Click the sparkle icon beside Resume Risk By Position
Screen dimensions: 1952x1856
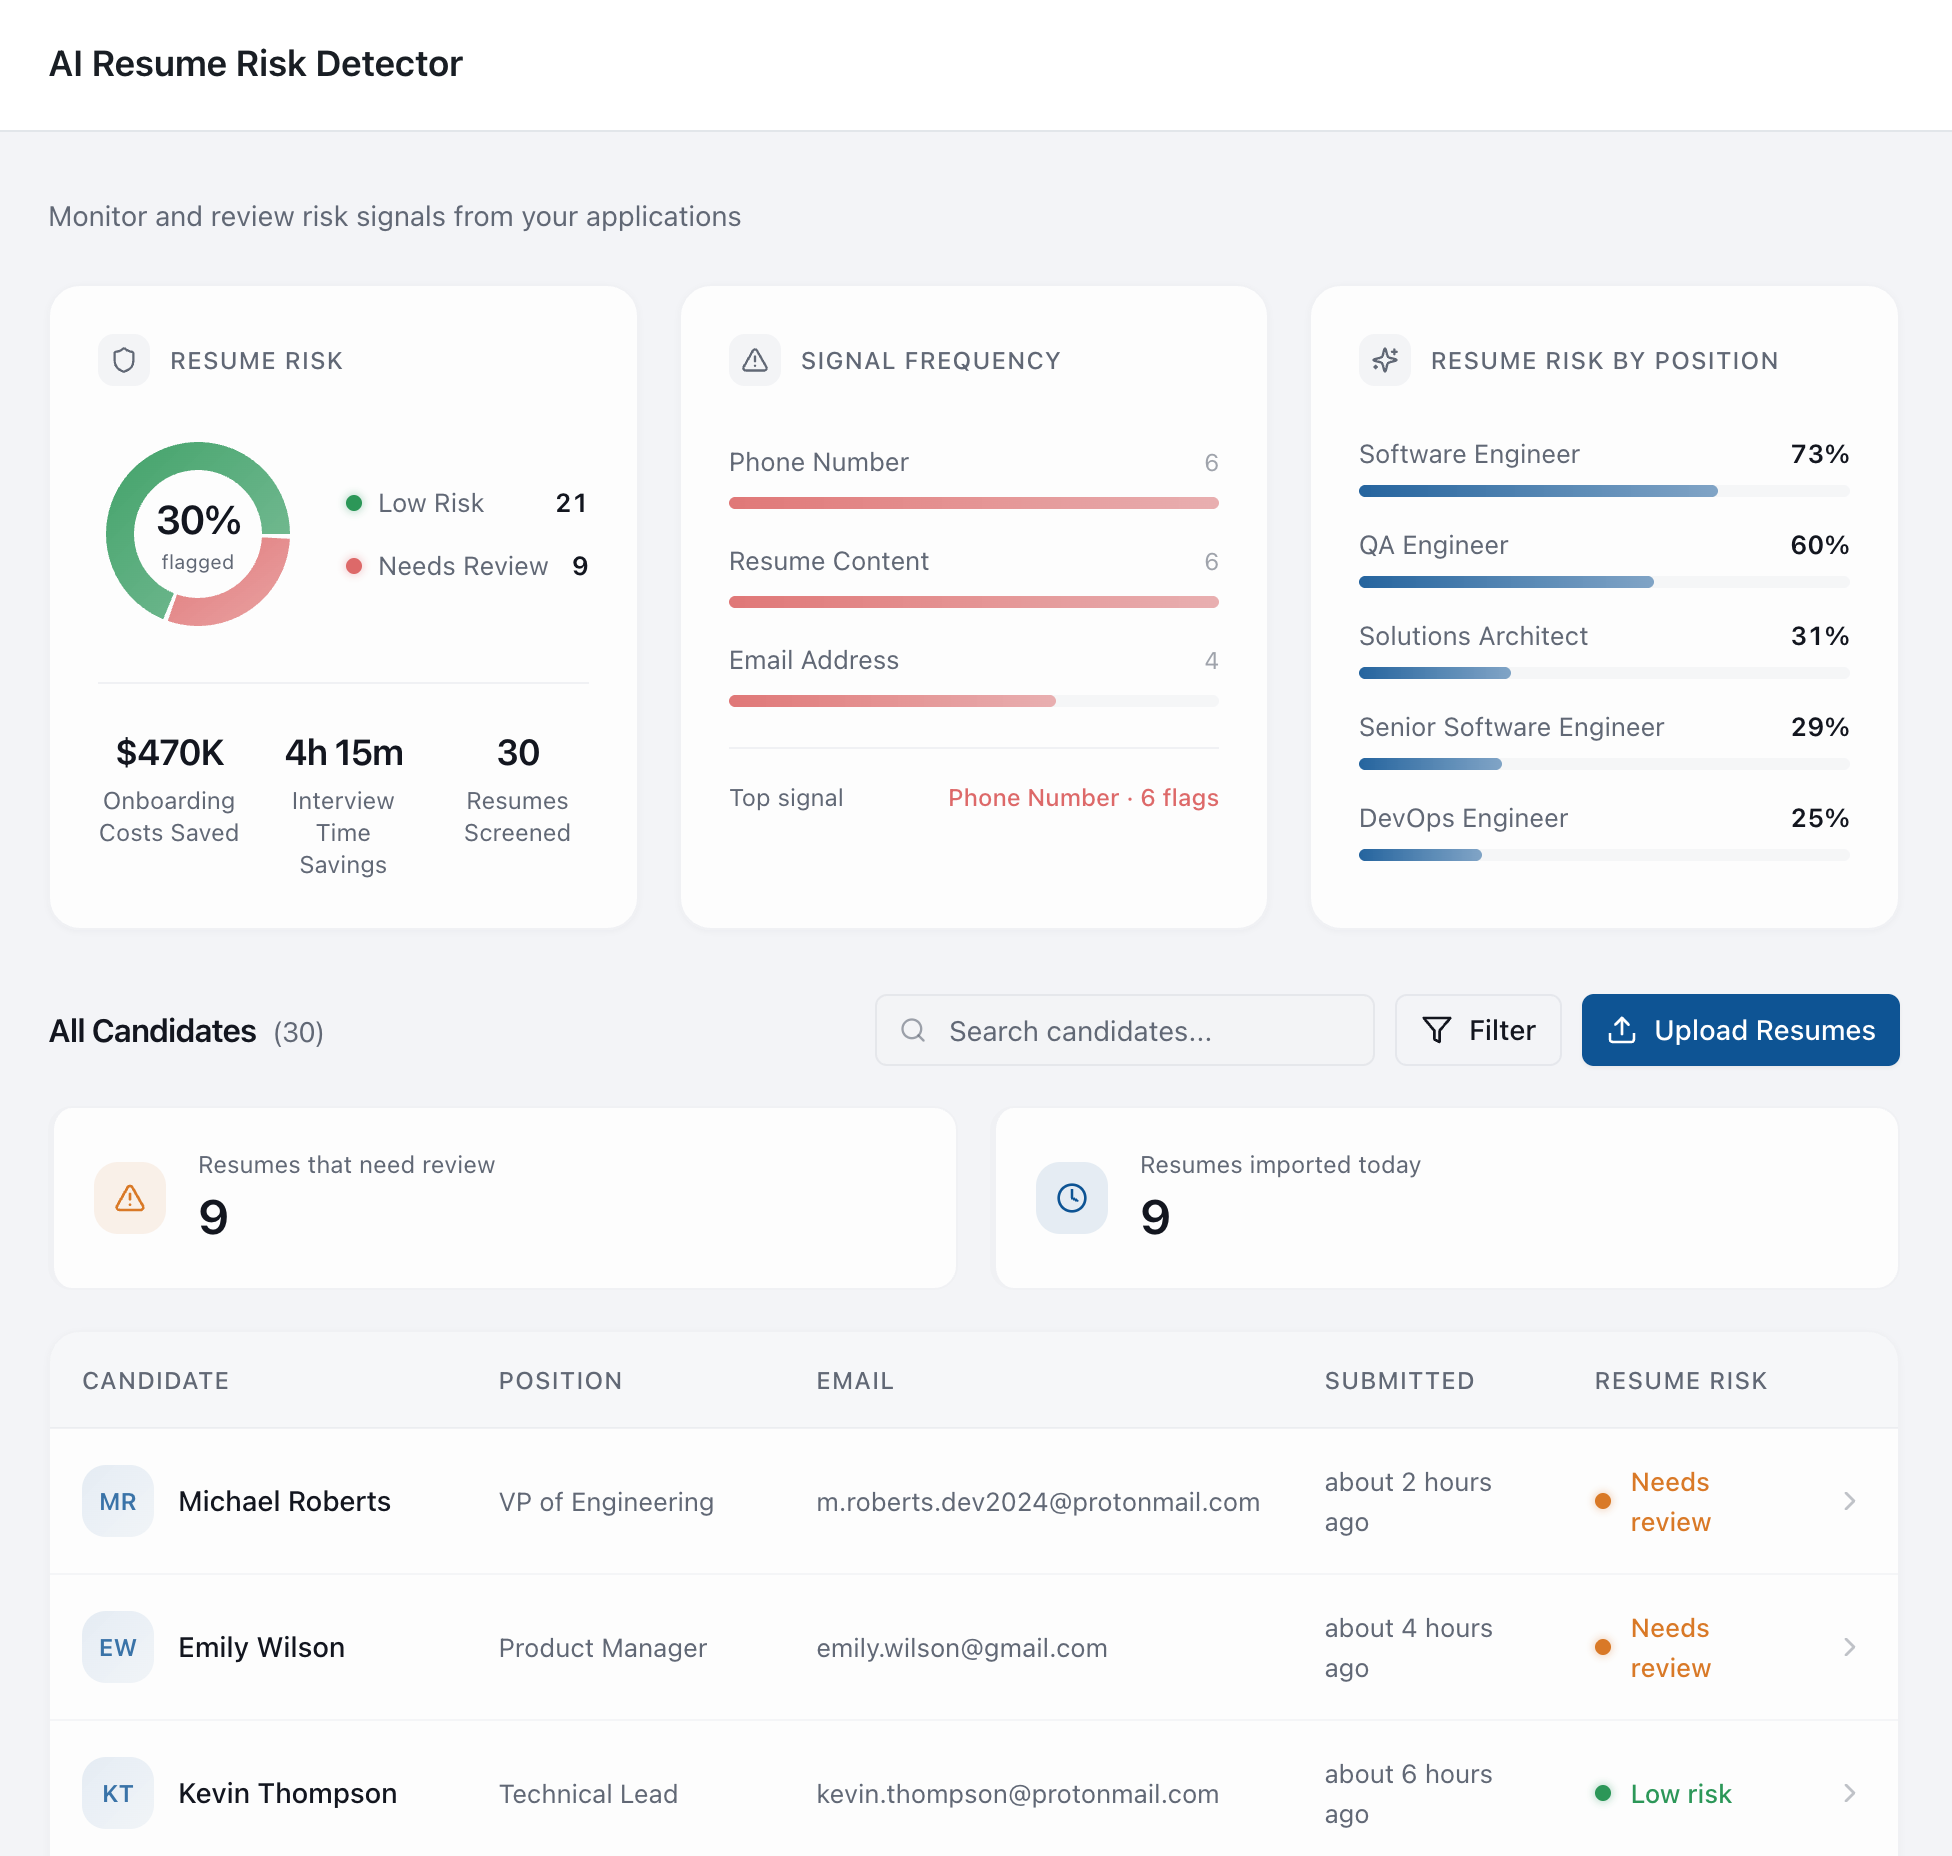1385,360
